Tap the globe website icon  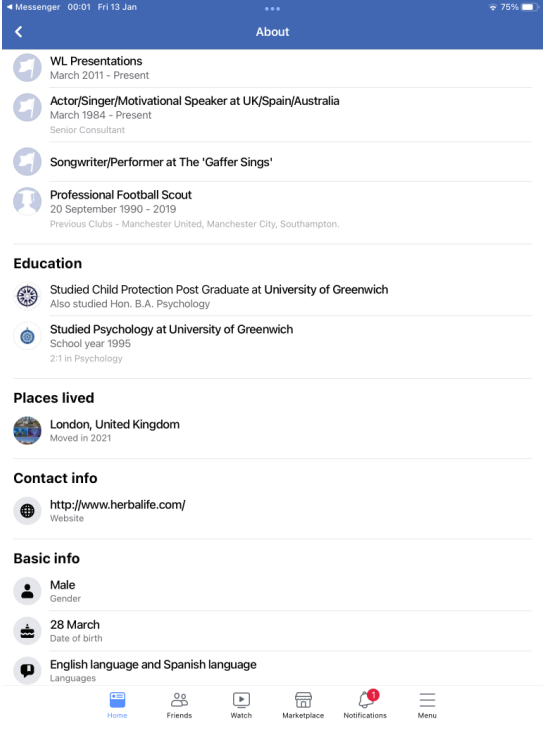tap(27, 510)
